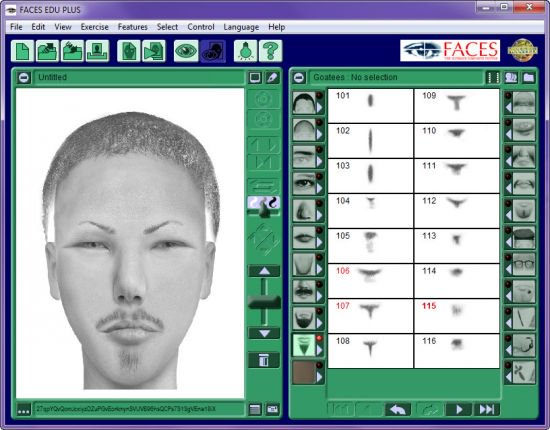Jump to last page of goatees
Image resolution: width=550 pixels, height=430 pixels.
point(487,409)
